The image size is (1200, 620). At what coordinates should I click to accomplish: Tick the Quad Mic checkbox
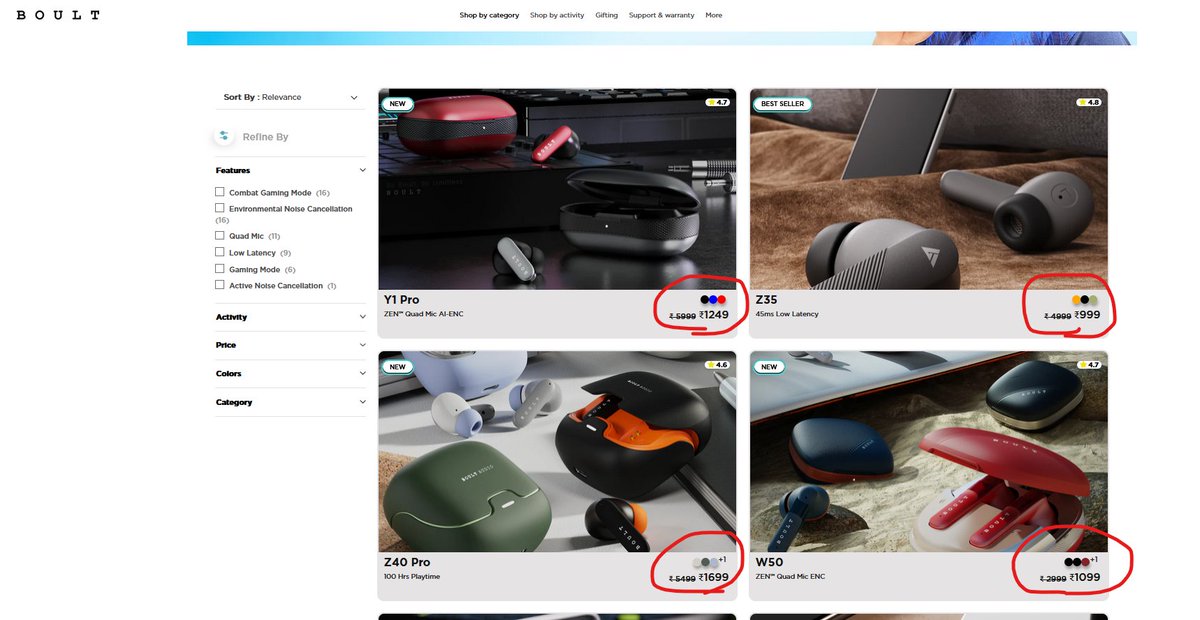pyautogui.click(x=220, y=236)
